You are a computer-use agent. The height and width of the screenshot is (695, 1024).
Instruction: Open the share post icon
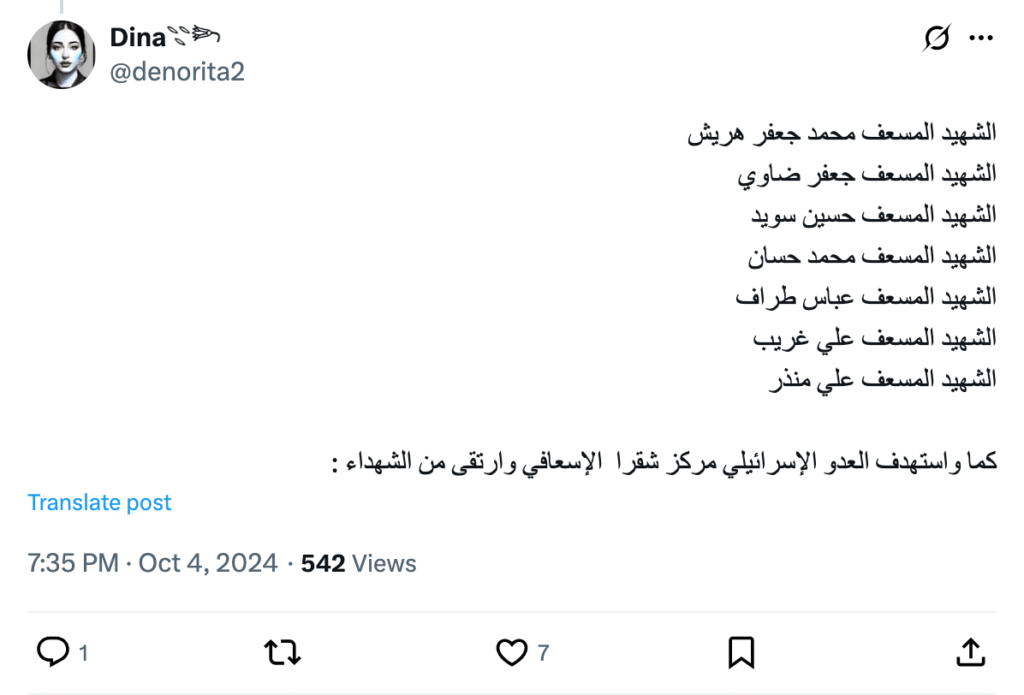click(x=970, y=653)
